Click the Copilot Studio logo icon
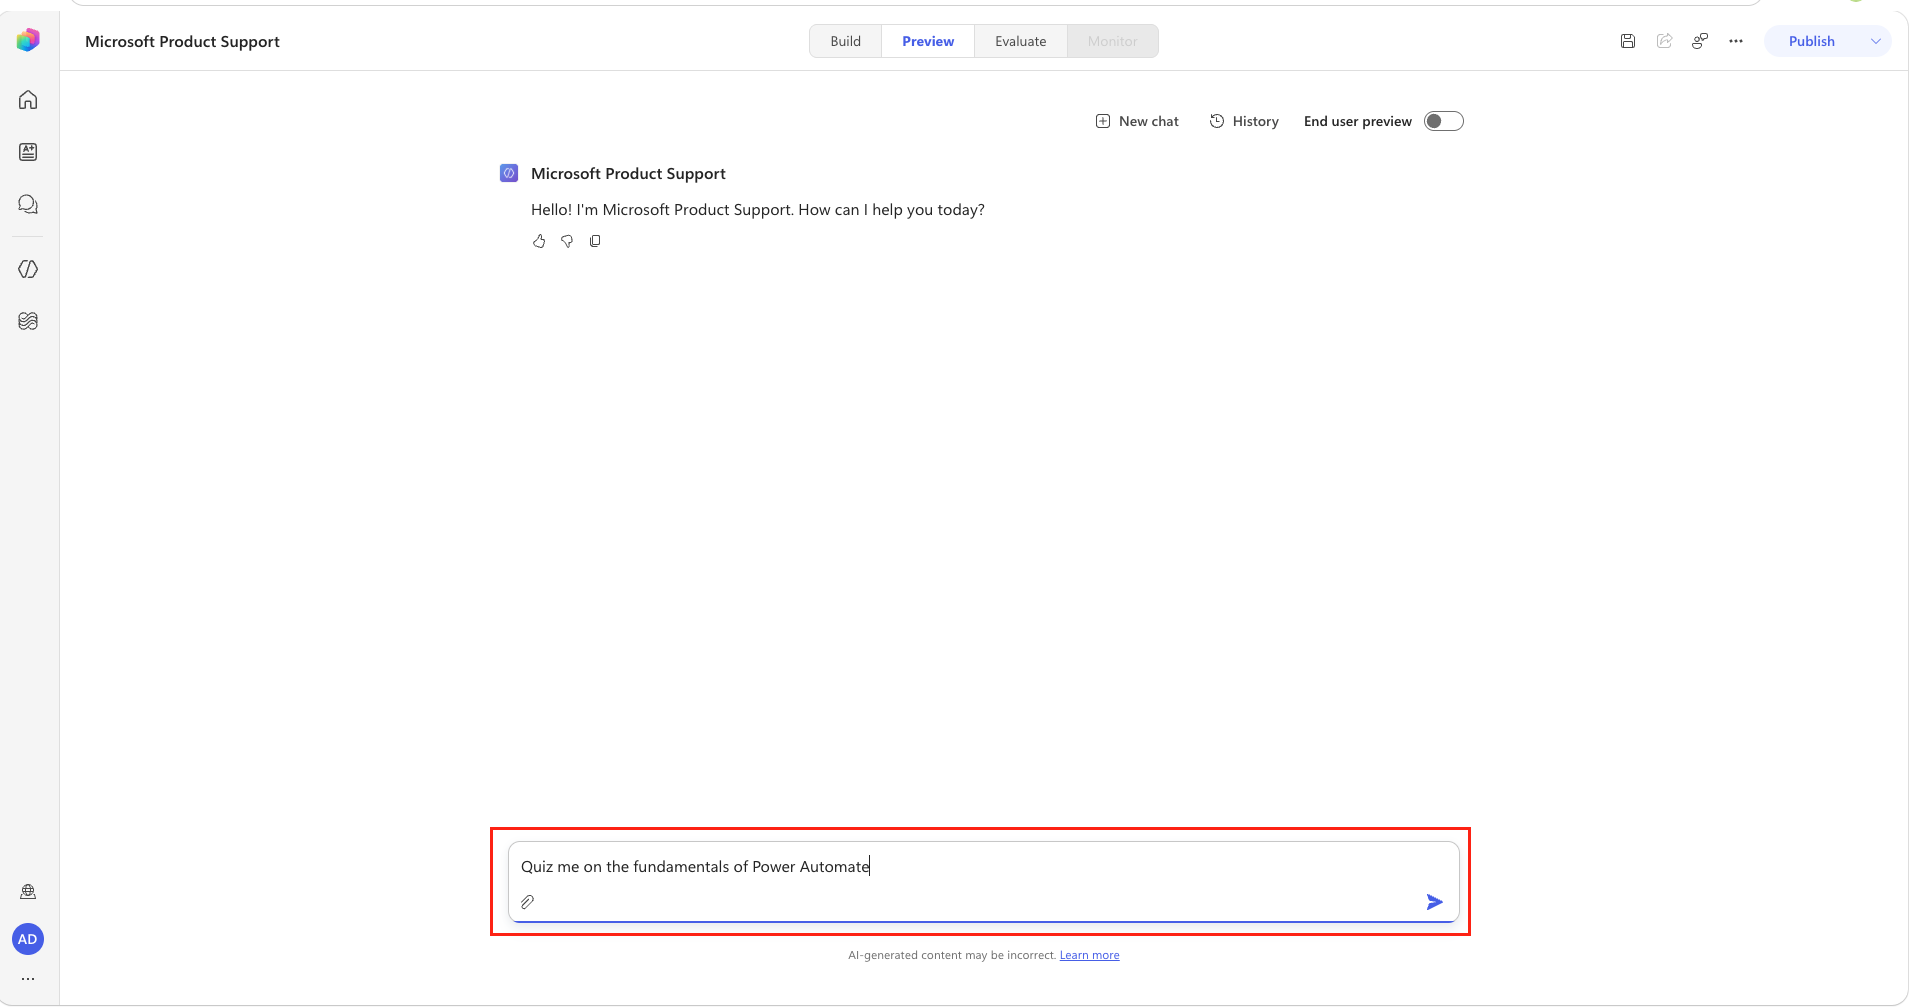 [x=28, y=40]
